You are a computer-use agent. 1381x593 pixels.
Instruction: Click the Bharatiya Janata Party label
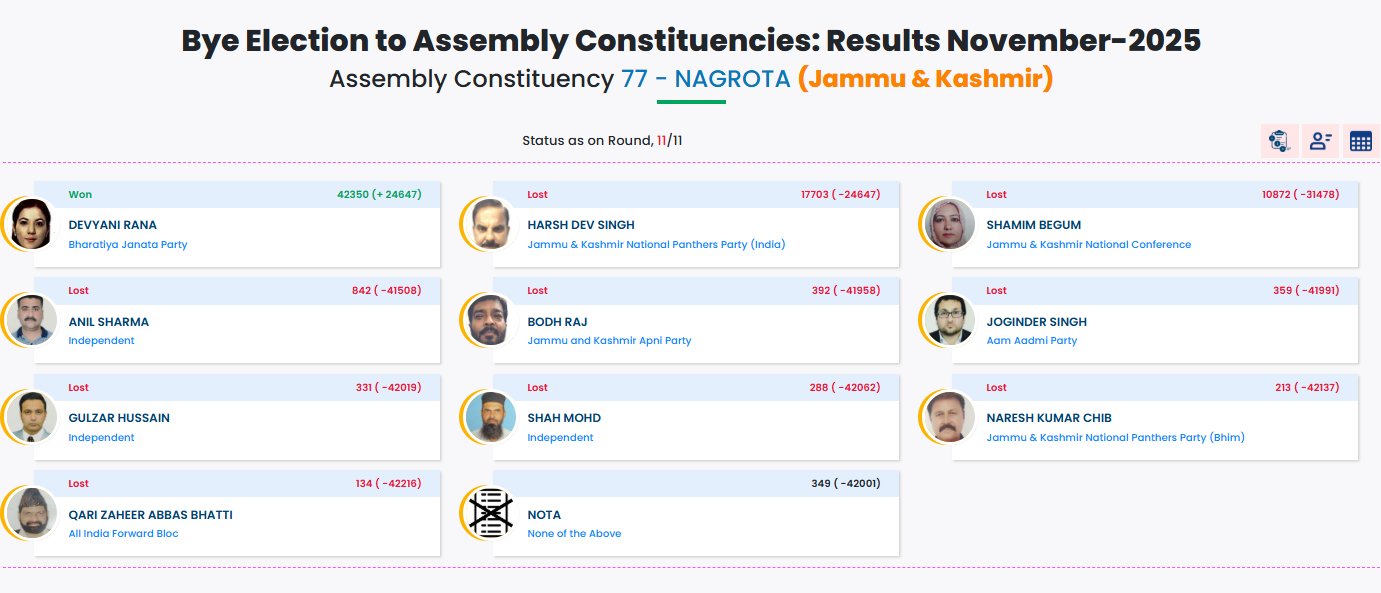pyautogui.click(x=127, y=244)
